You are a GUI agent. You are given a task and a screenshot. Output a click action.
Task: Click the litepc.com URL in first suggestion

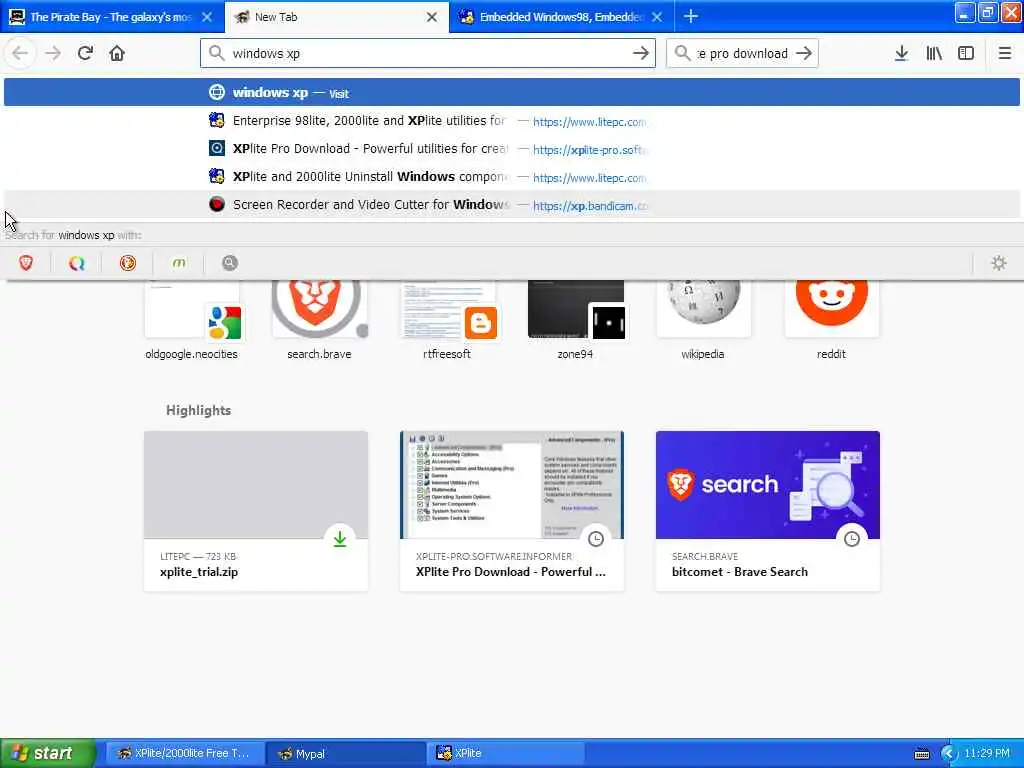589,121
